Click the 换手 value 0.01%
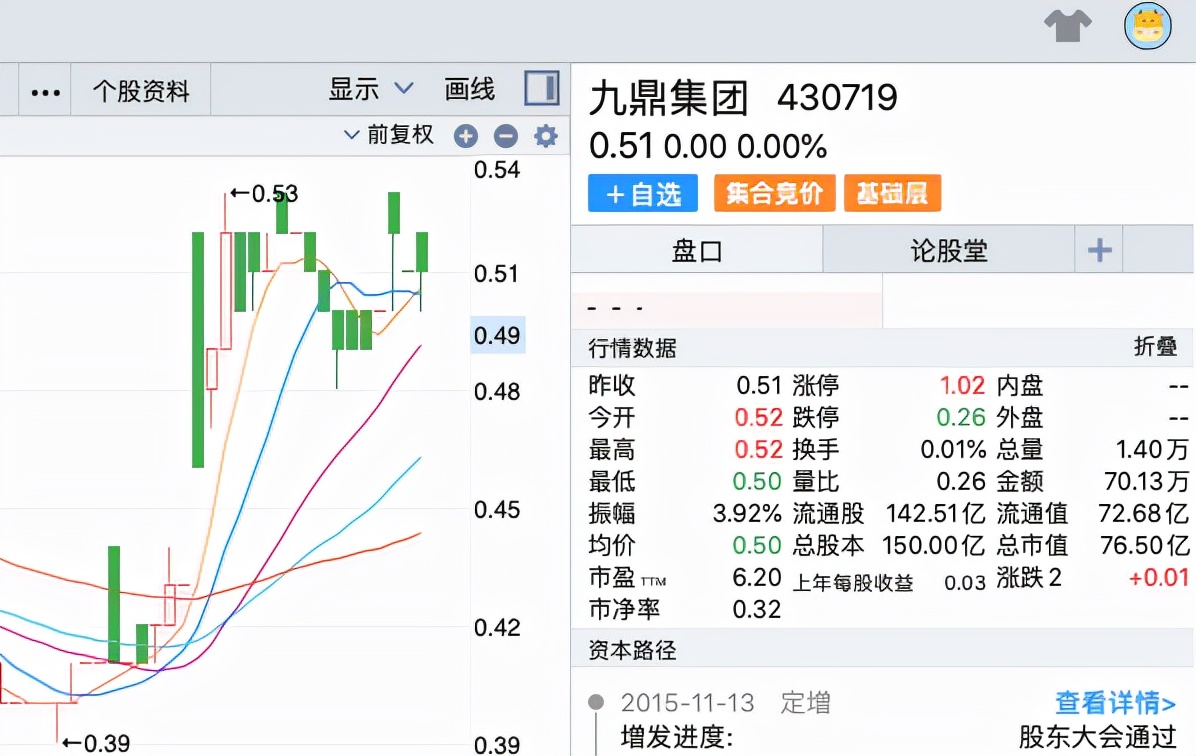Screen dimensions: 1196x756 click(x=953, y=449)
